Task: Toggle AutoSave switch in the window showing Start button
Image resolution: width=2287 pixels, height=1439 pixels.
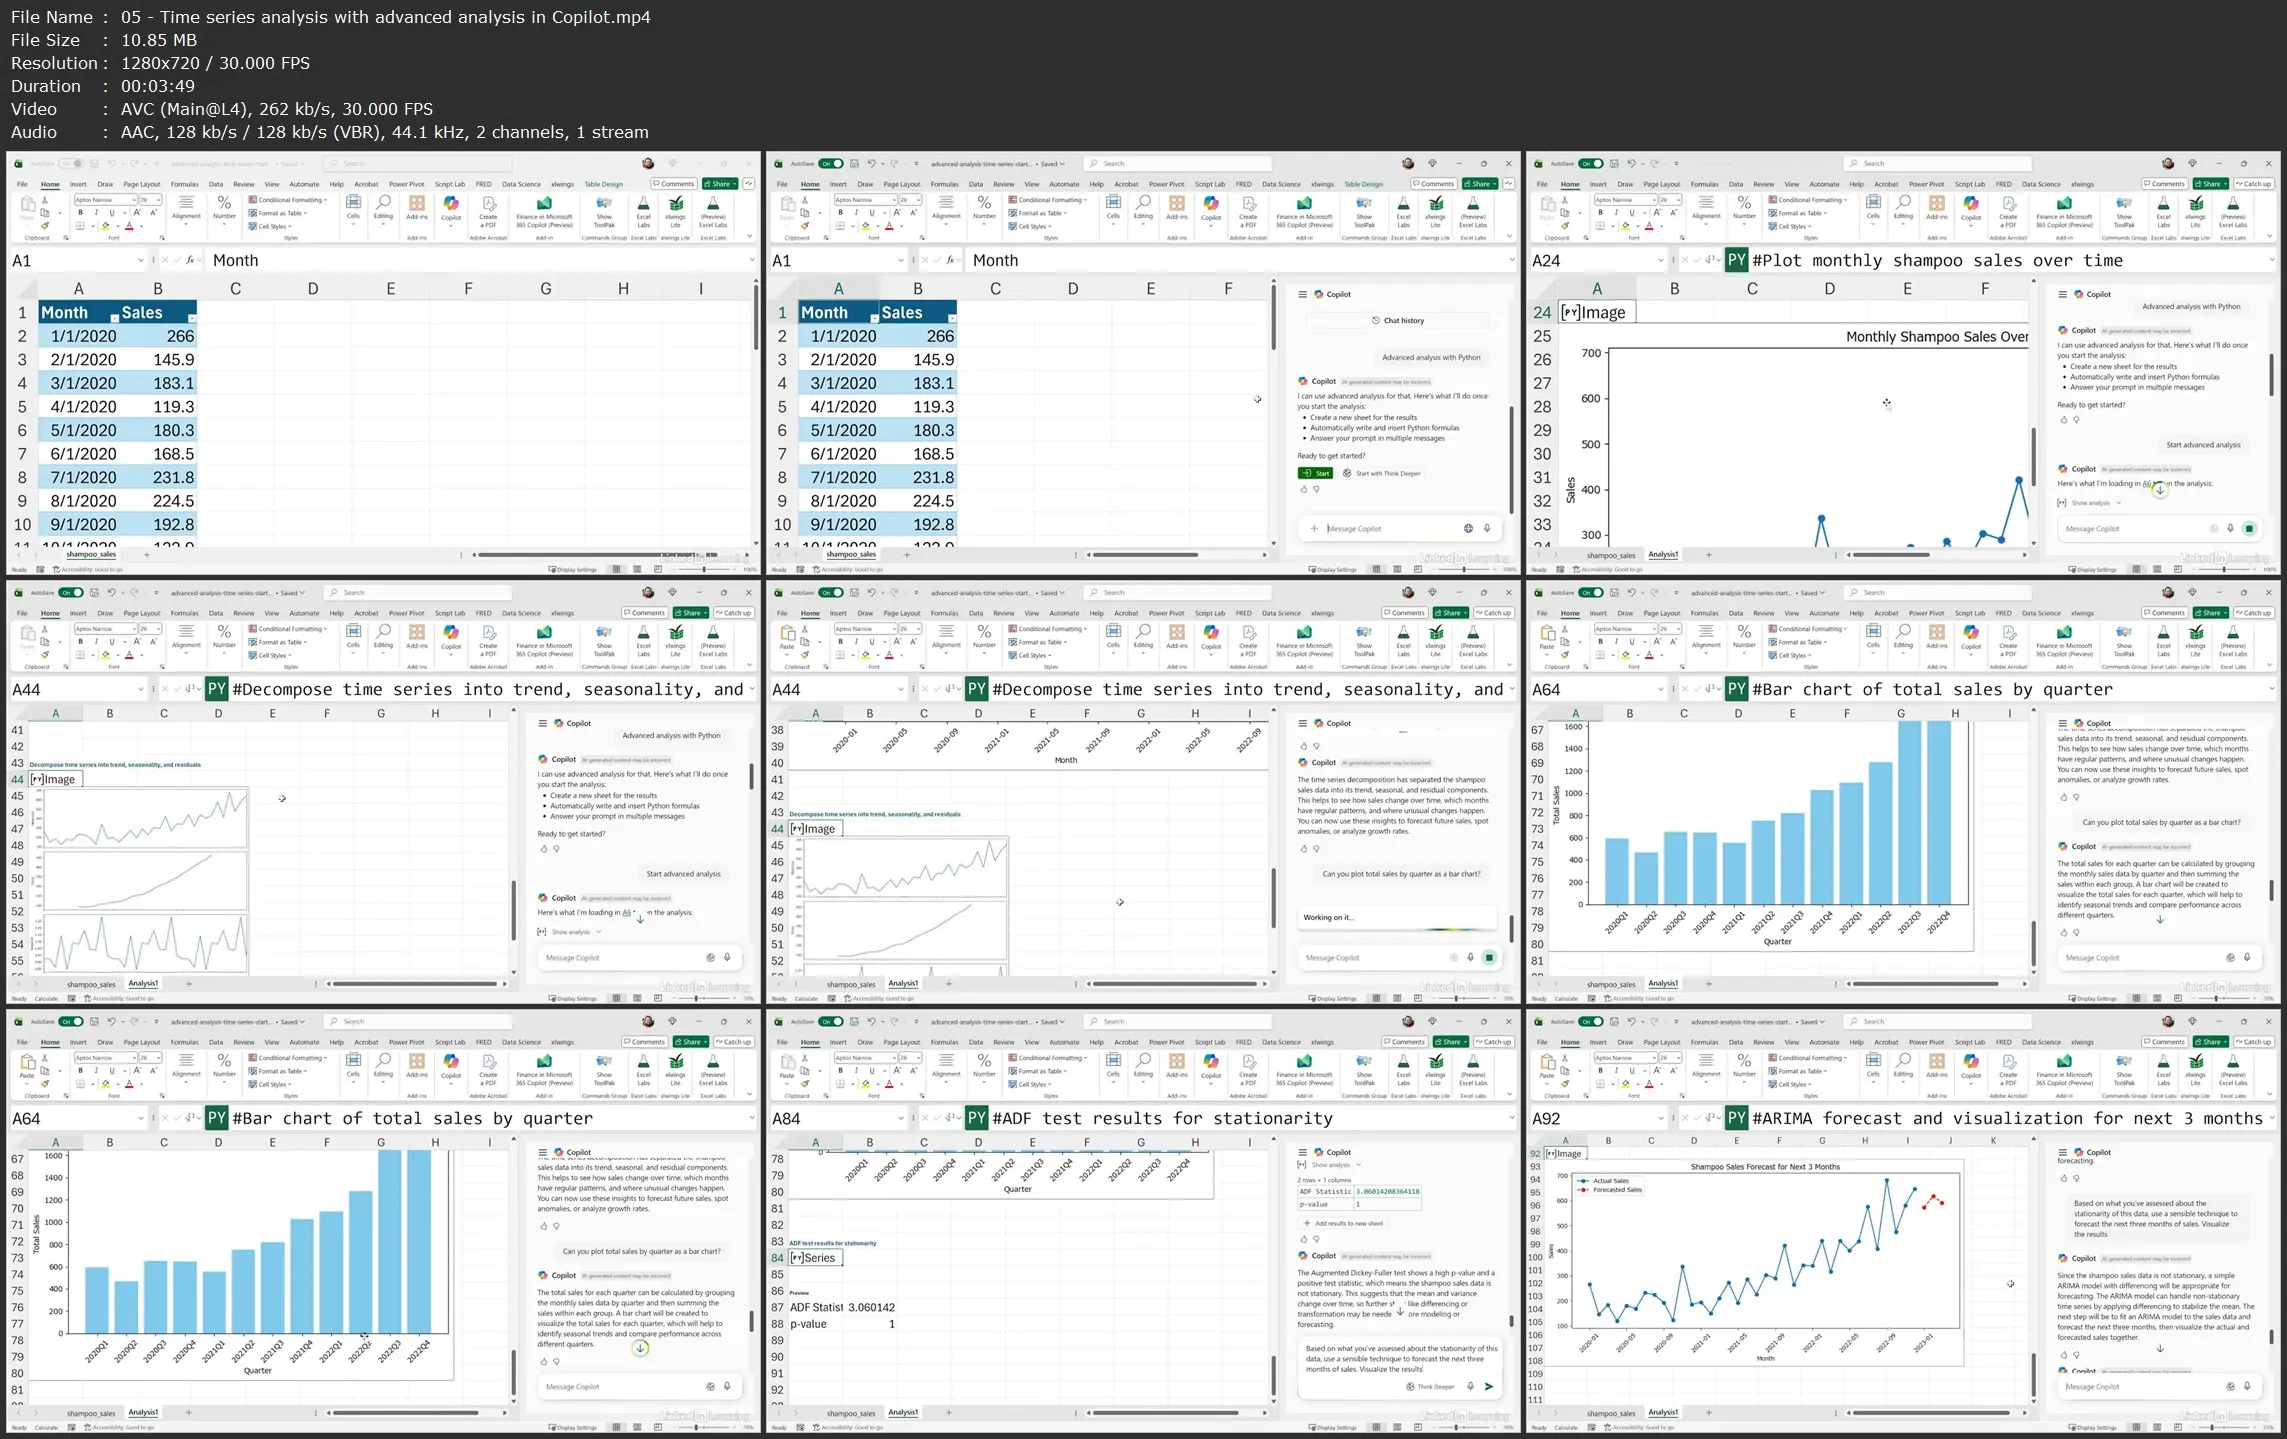Action: point(830,164)
